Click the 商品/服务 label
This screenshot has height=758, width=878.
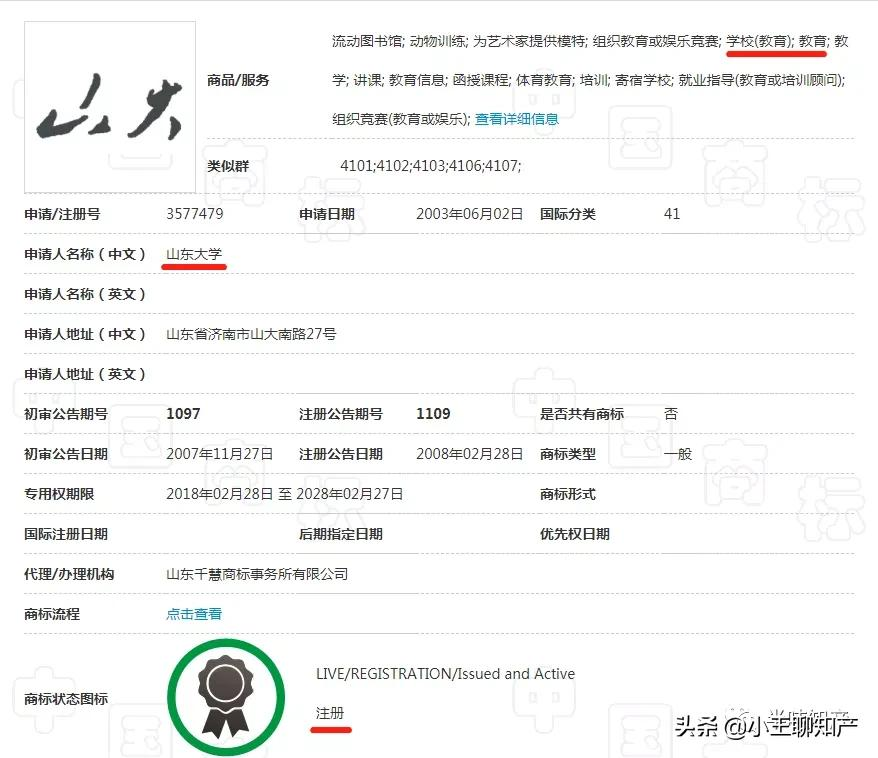(238, 80)
